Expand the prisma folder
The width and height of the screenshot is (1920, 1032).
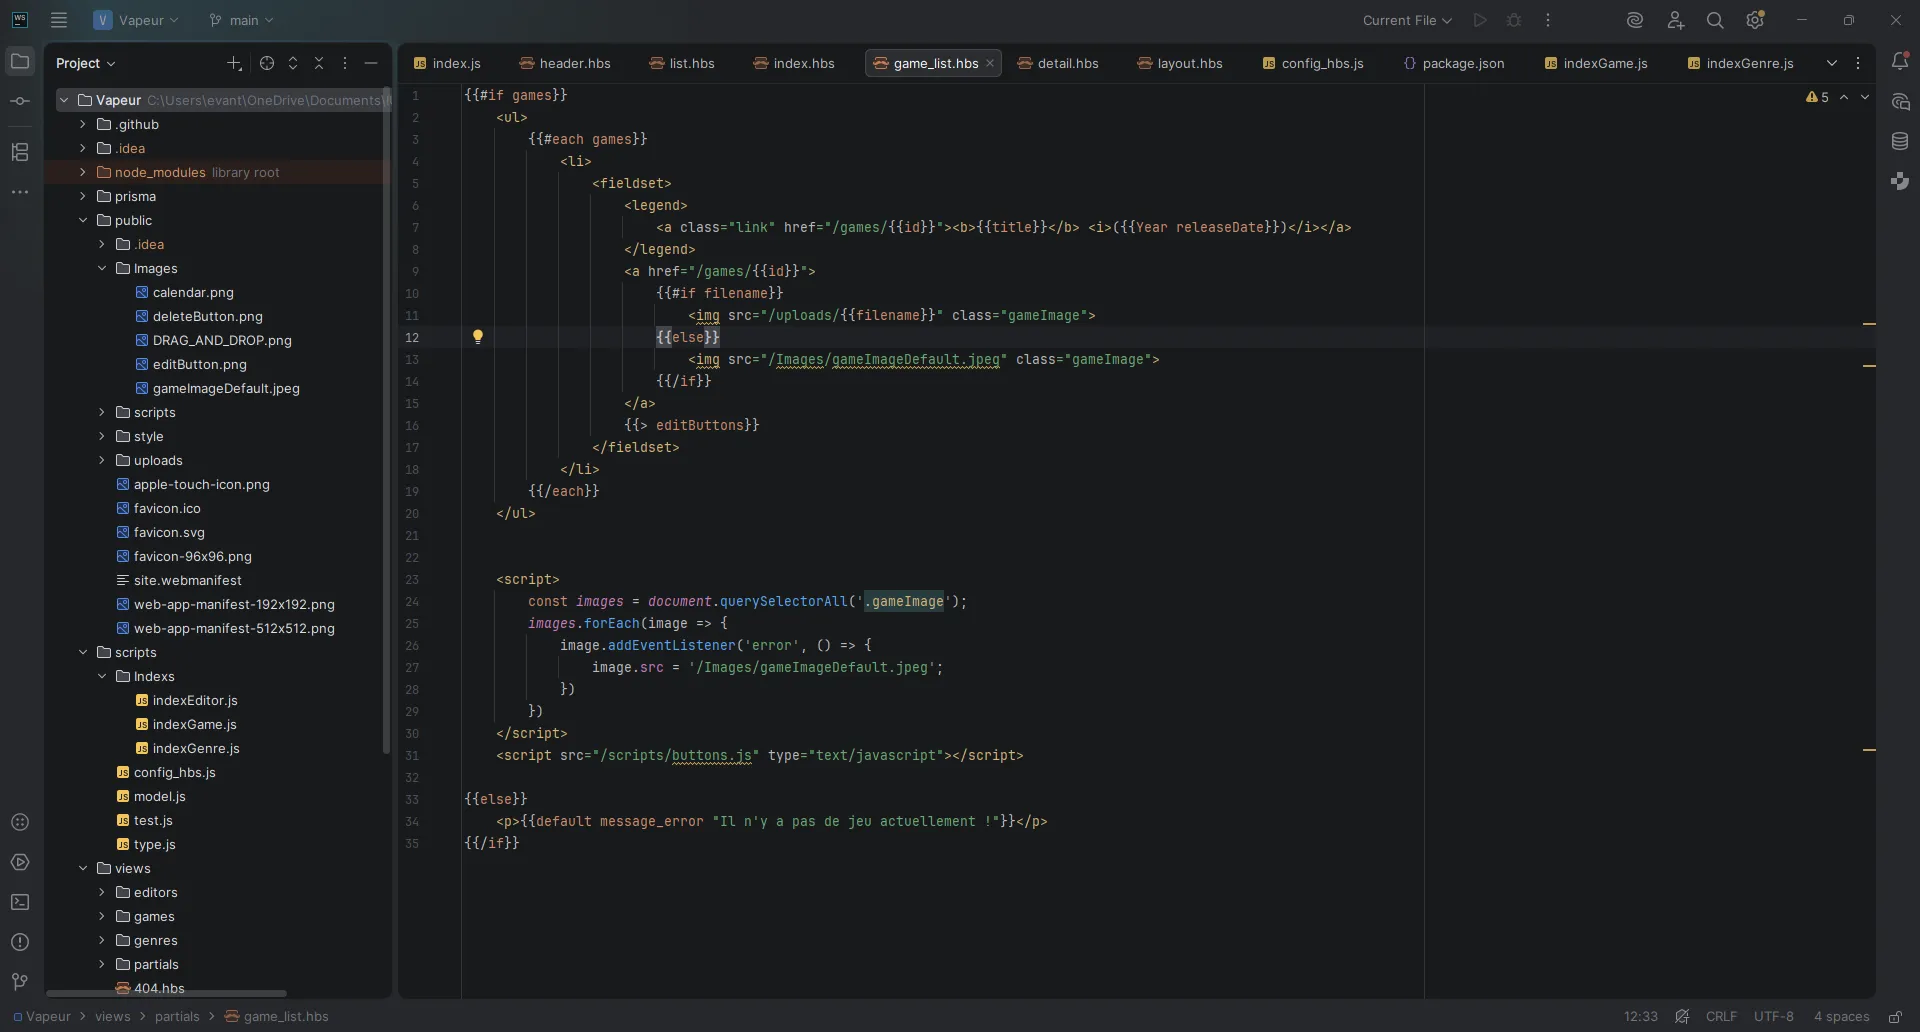[83, 196]
